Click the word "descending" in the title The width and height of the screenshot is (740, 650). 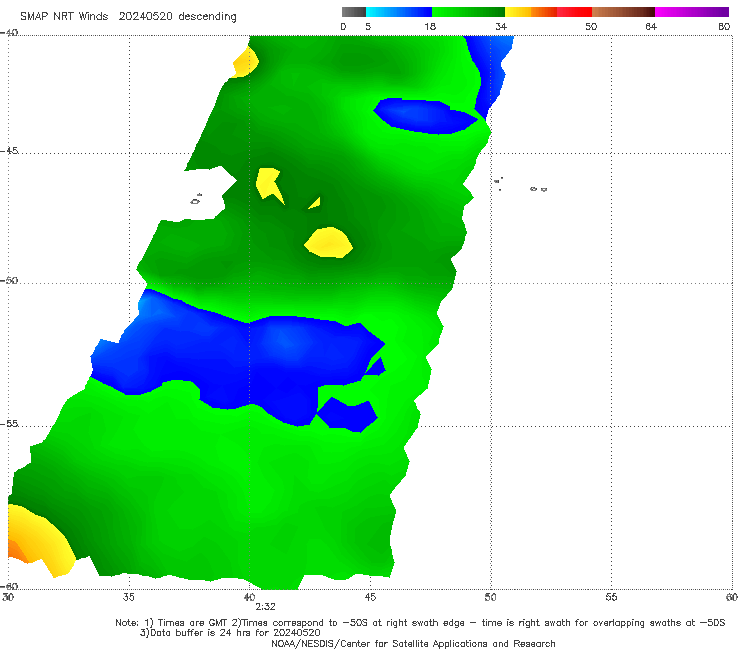207,17
